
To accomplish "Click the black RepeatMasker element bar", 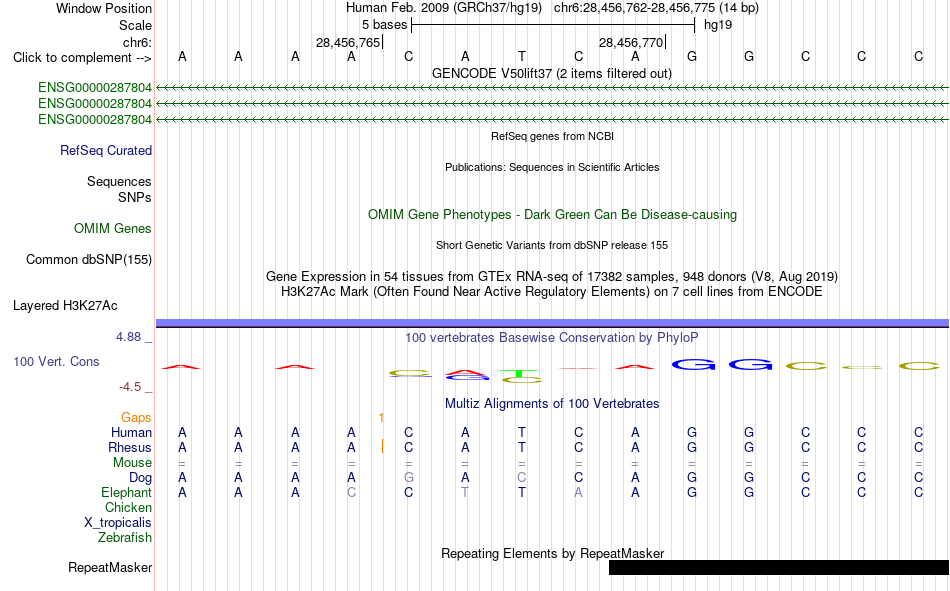I will pos(779,567).
